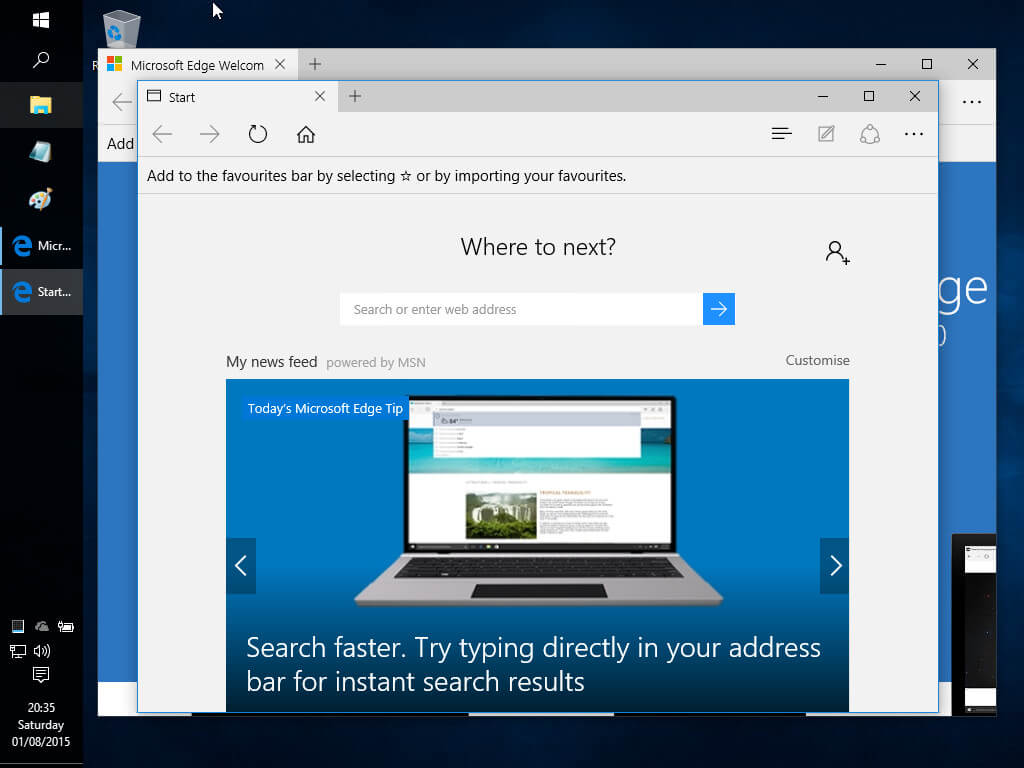
Task: Open a new tab in the front Edge window
Action: pyautogui.click(x=355, y=97)
